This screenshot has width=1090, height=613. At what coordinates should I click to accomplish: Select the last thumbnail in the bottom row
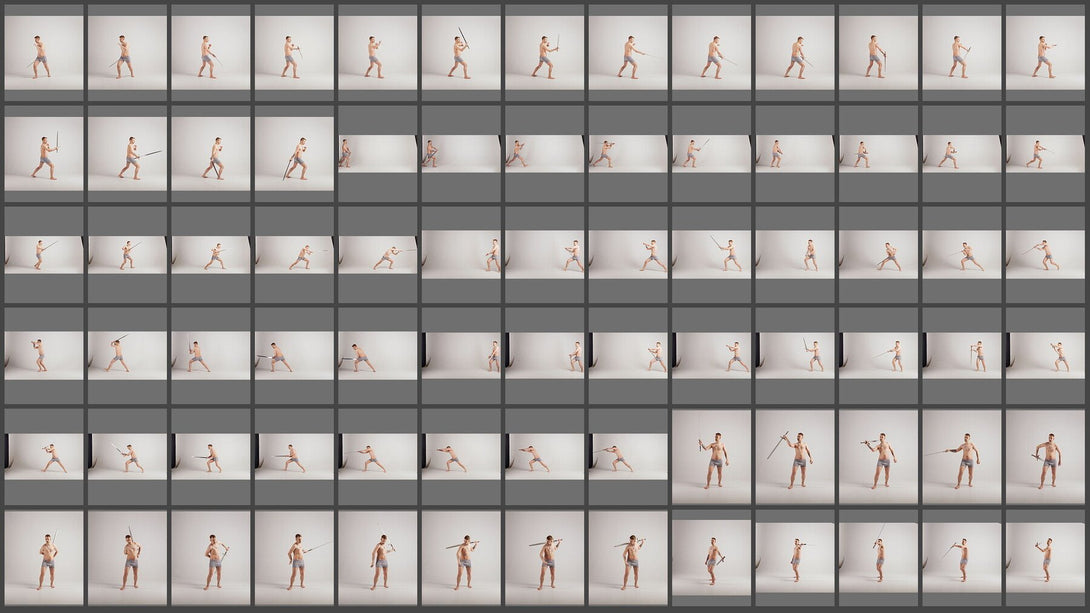click(1045, 558)
